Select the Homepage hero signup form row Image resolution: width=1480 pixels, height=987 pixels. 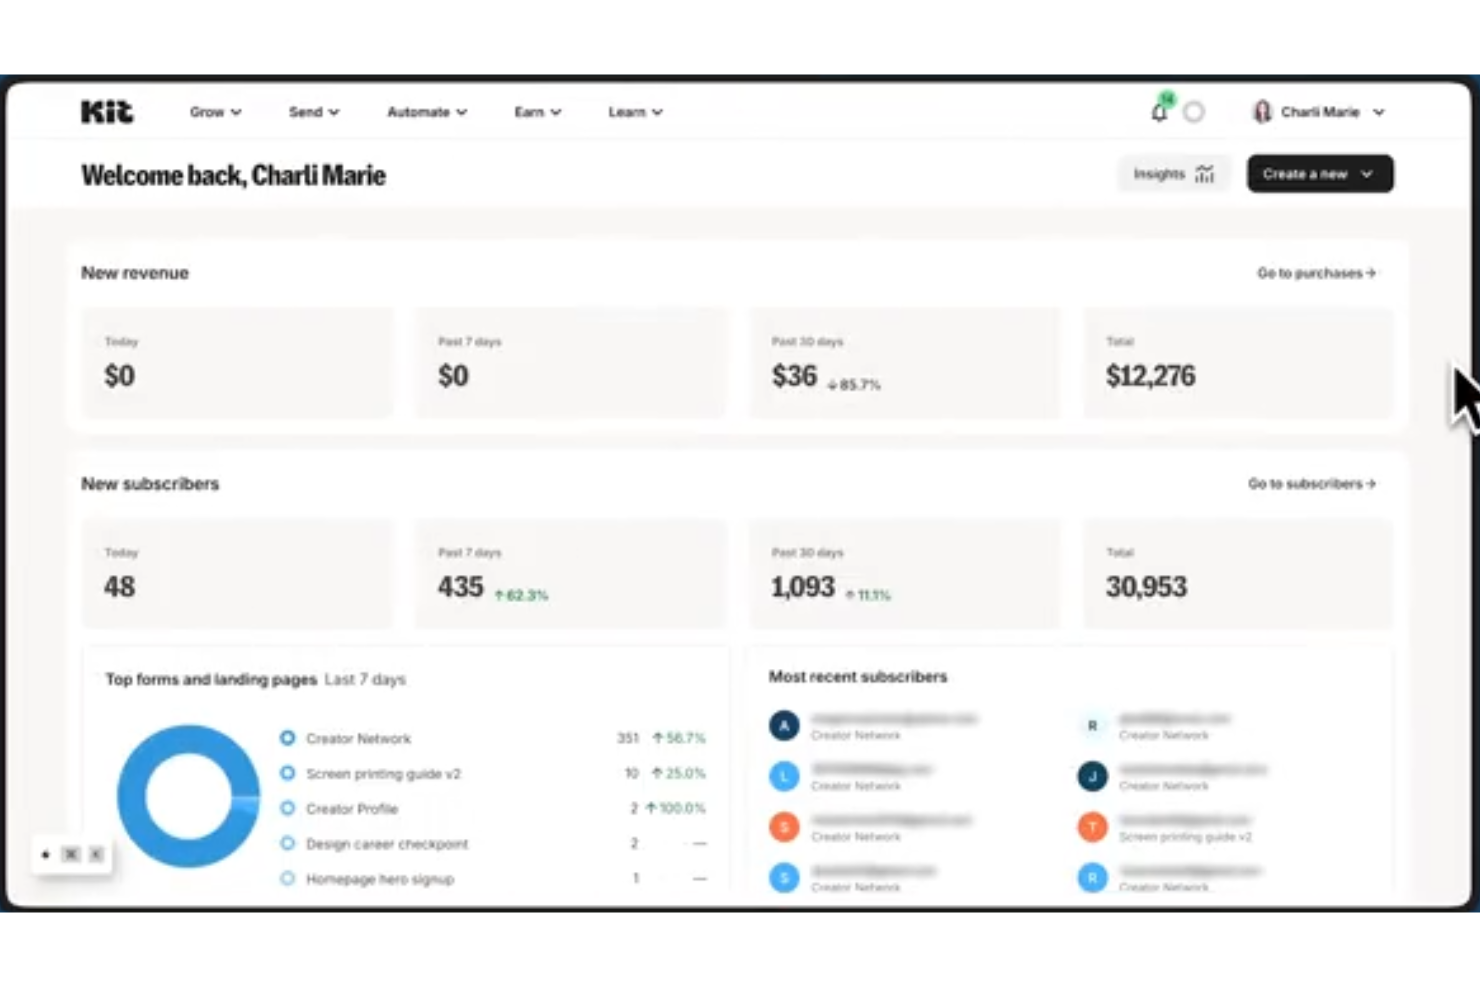tap(380, 879)
